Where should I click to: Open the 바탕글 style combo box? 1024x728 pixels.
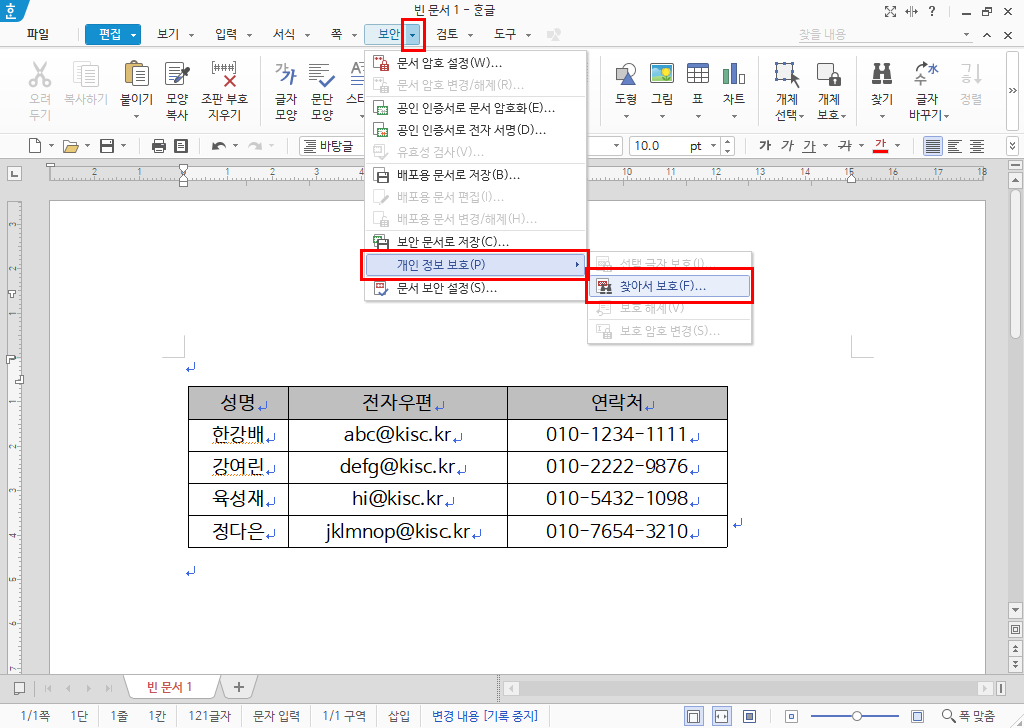click(332, 146)
